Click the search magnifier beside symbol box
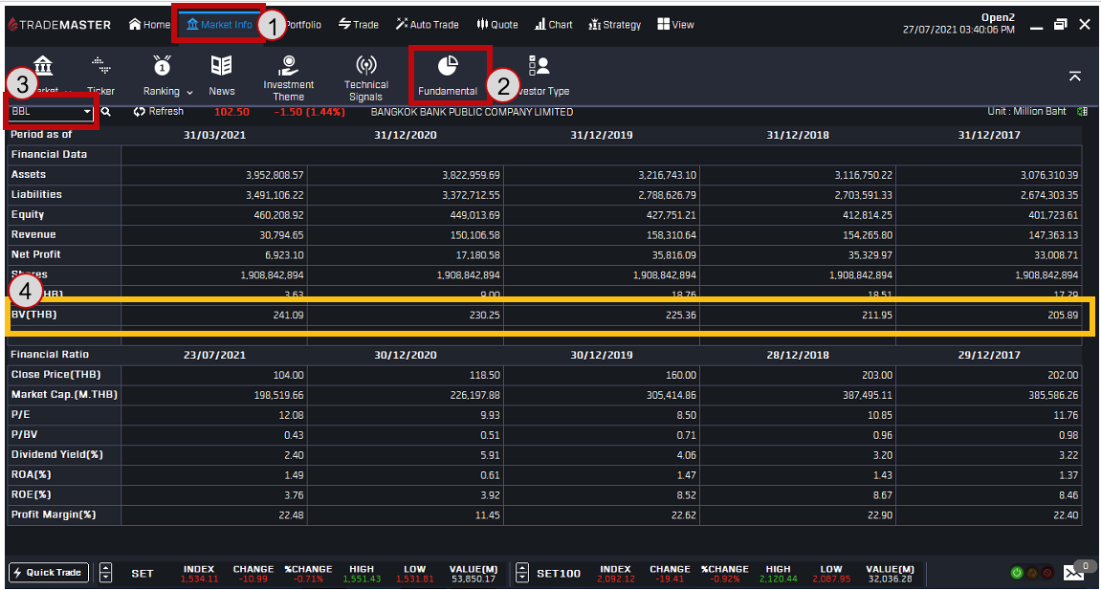The width and height of the screenshot is (1101, 590). [x=106, y=112]
